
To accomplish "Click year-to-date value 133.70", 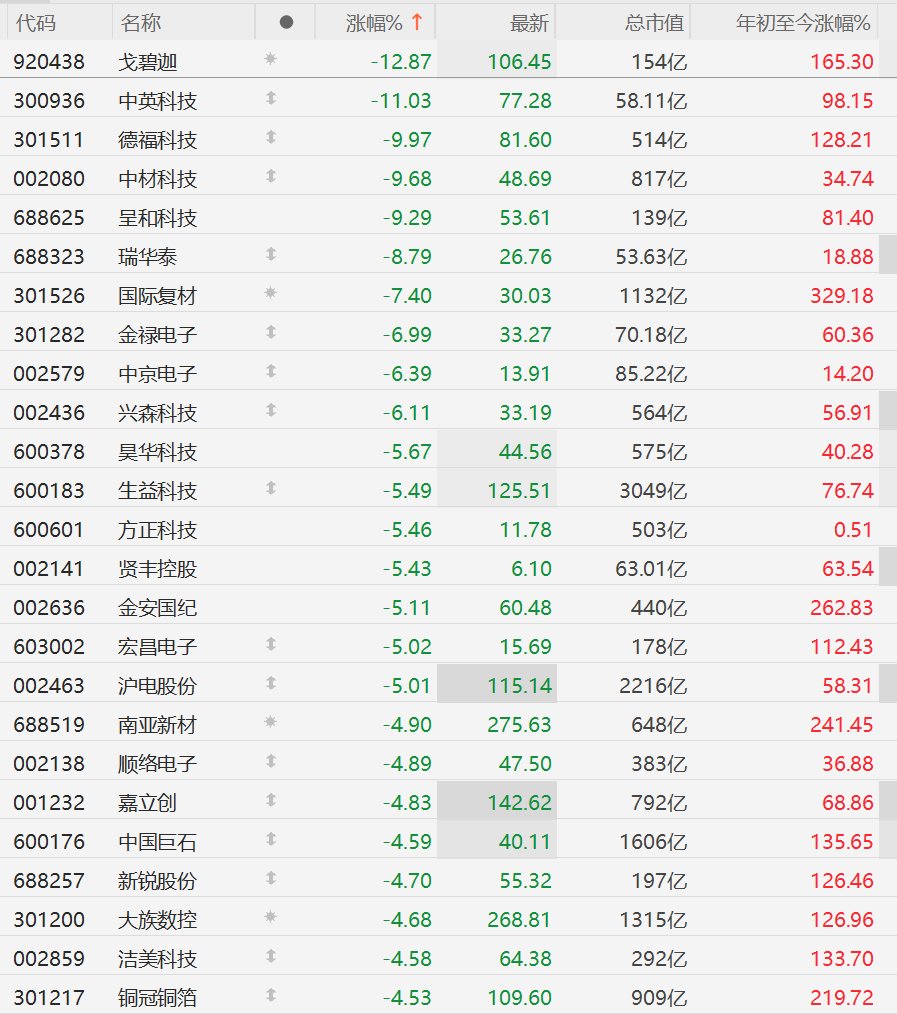I will click(x=841, y=958).
